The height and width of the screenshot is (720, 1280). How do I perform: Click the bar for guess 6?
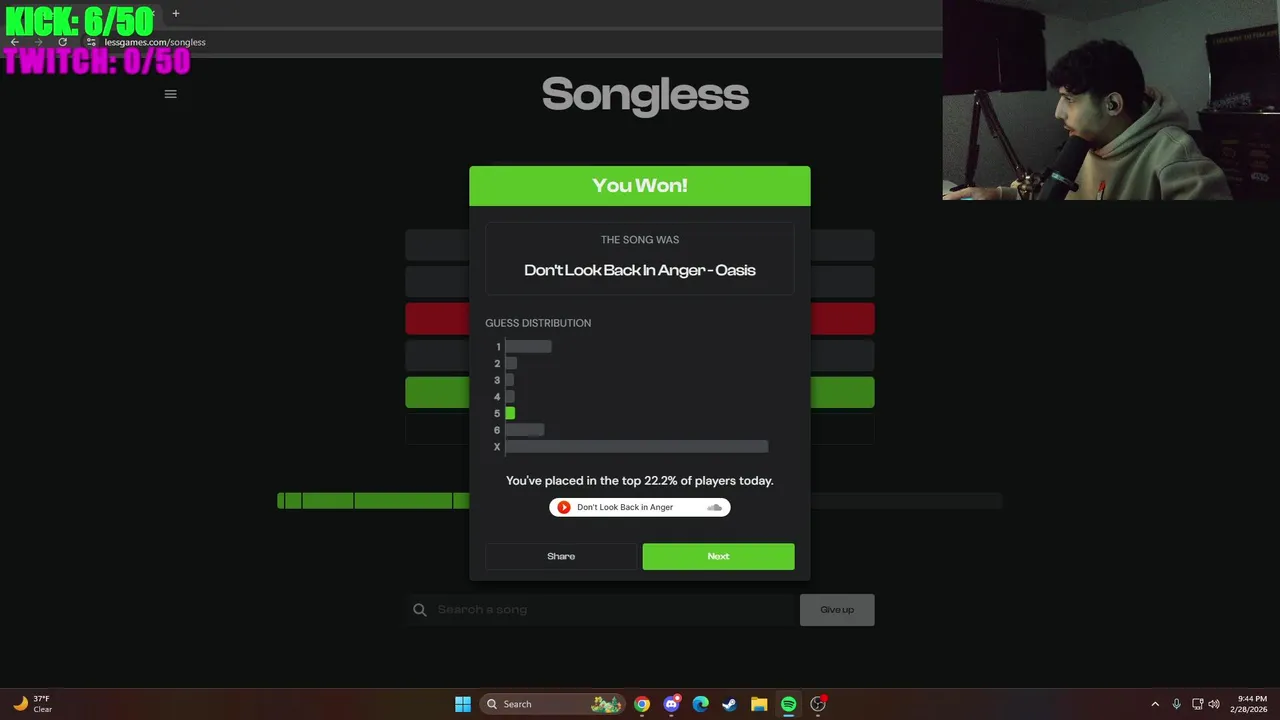pyautogui.click(x=525, y=430)
